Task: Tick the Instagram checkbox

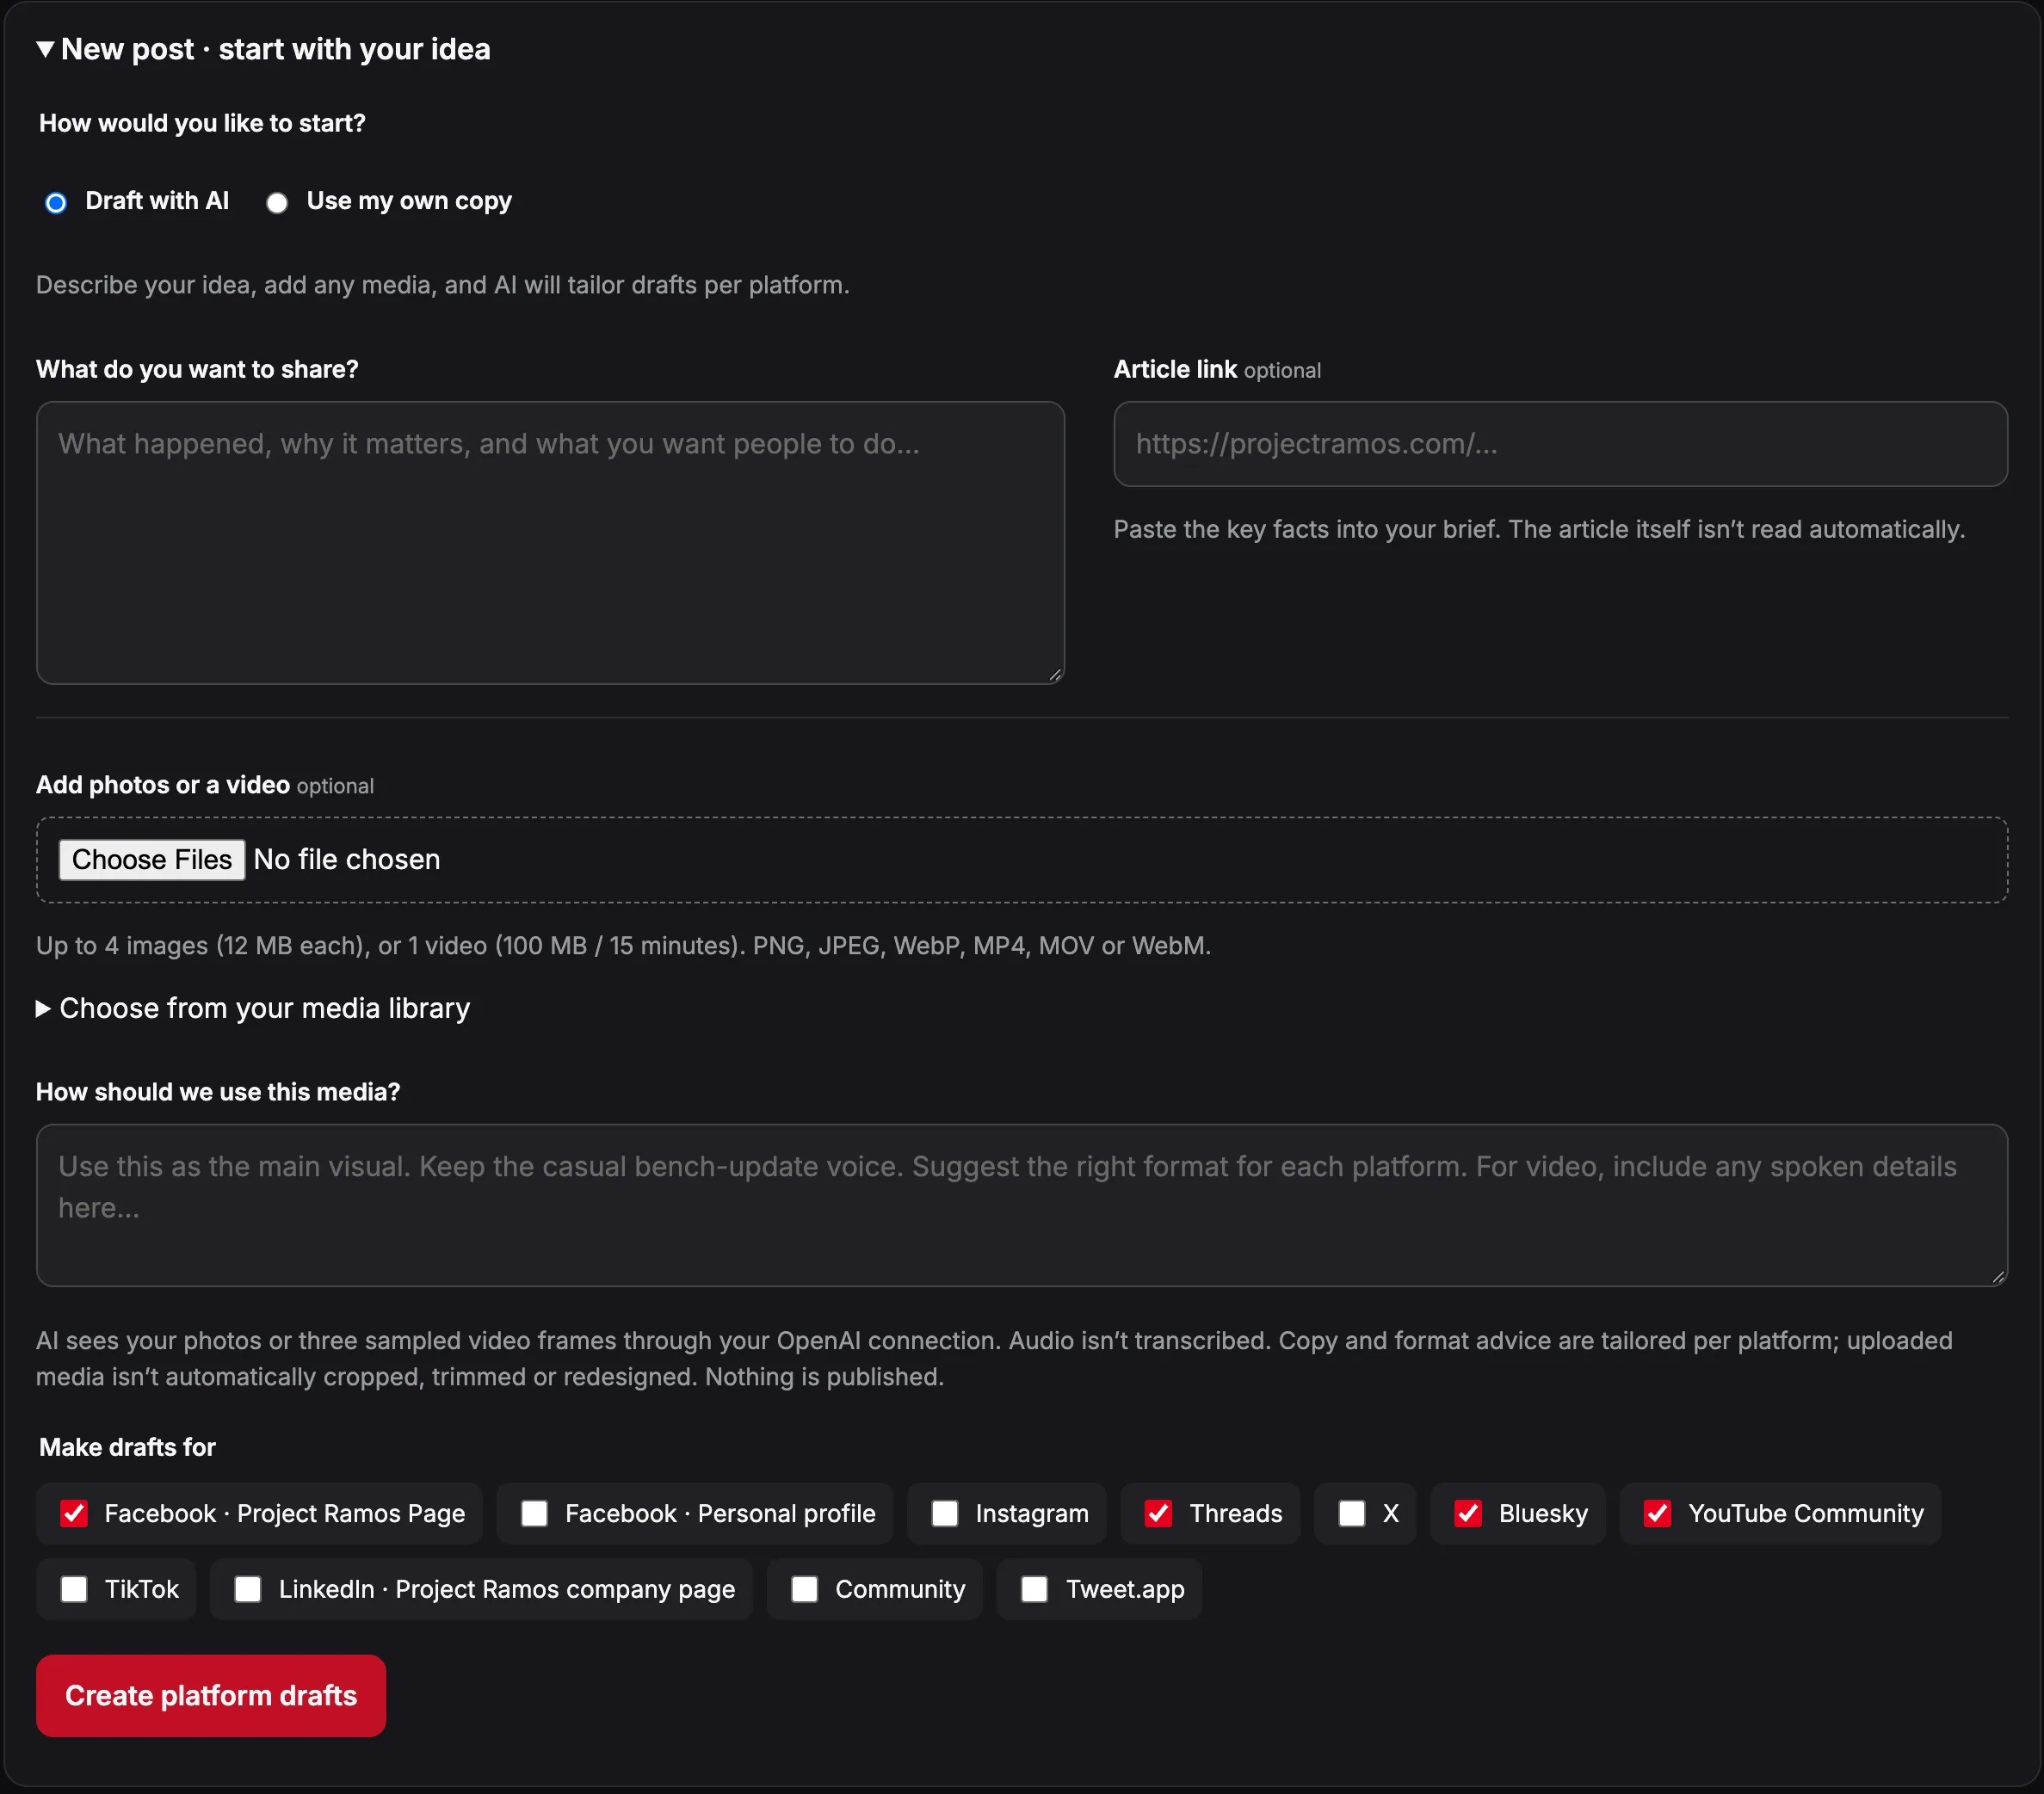Action: point(945,1514)
